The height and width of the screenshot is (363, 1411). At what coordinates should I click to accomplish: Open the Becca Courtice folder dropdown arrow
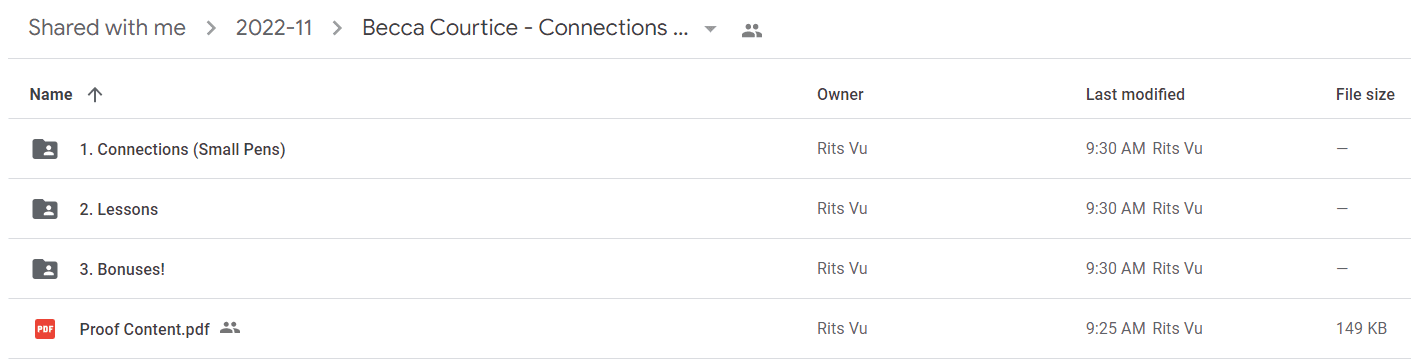pyautogui.click(x=710, y=29)
